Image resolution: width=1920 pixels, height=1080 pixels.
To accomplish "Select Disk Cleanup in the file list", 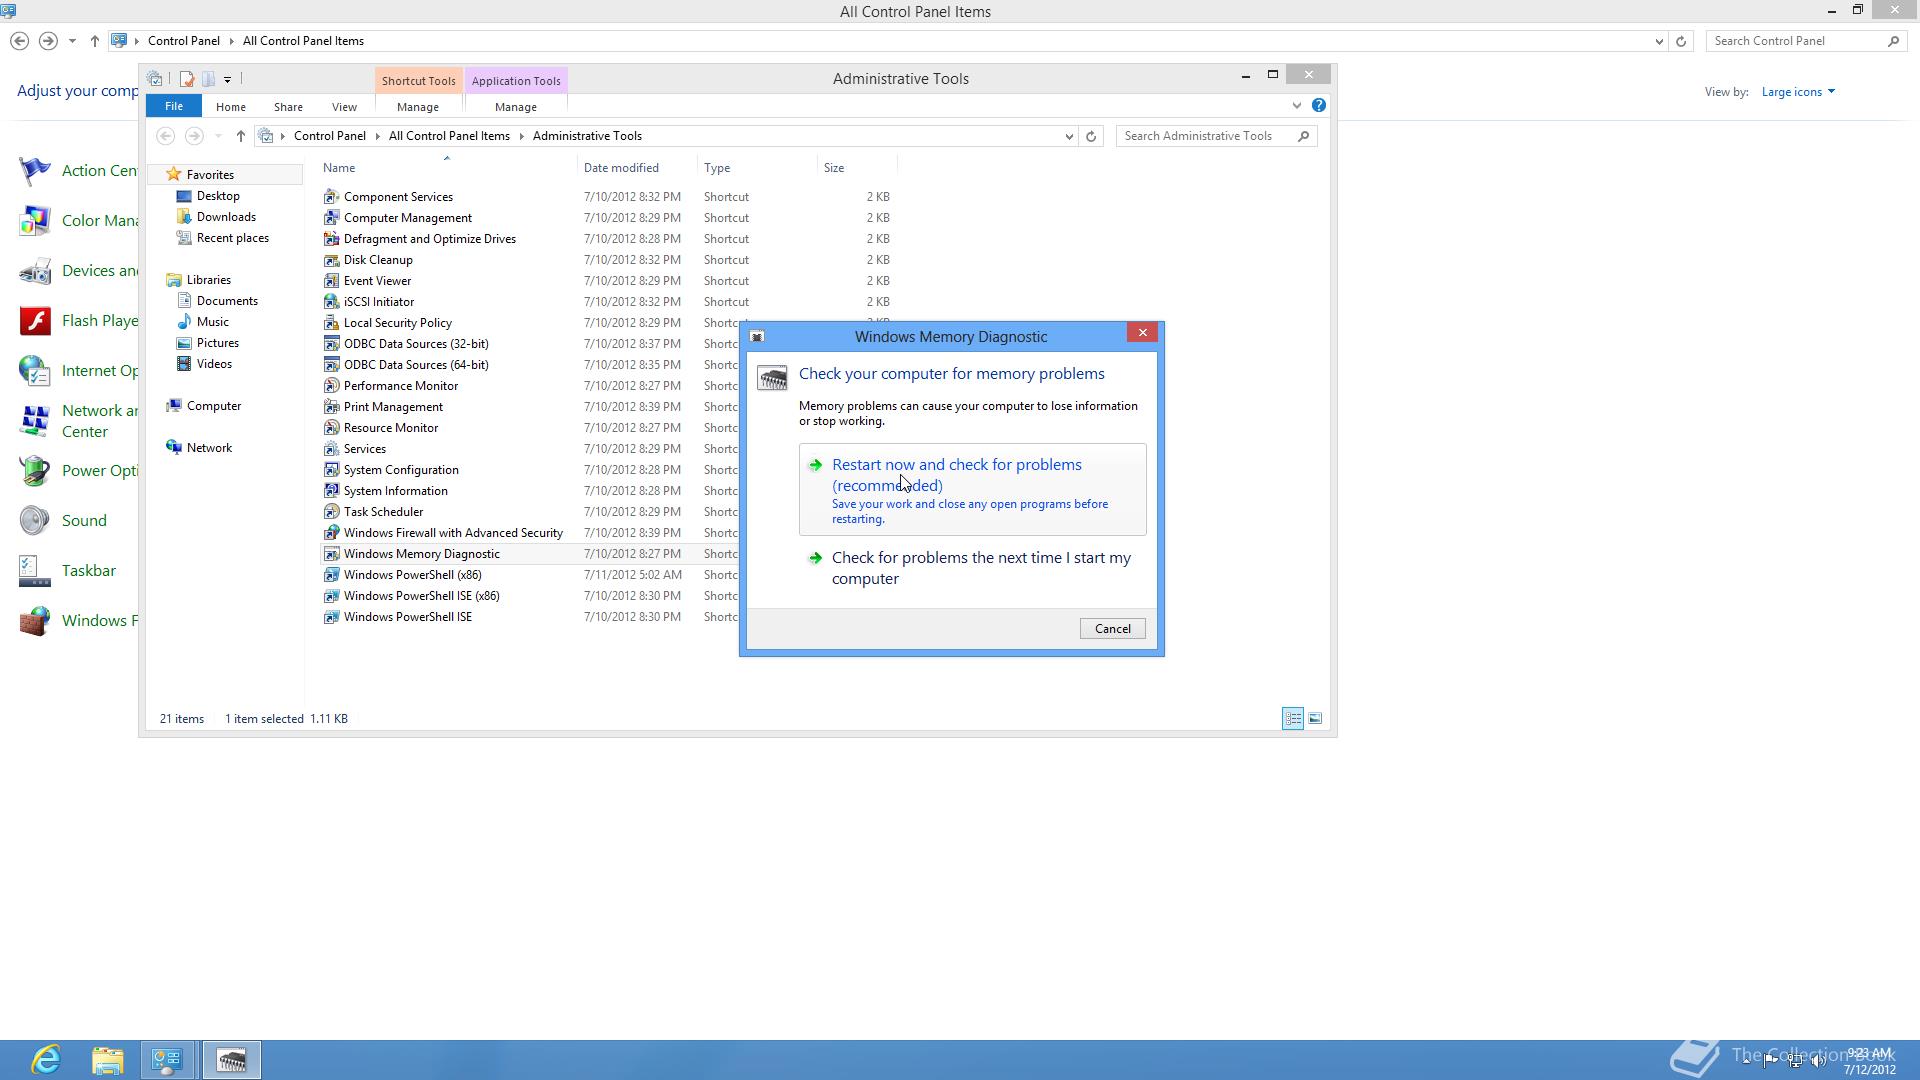I will pyautogui.click(x=378, y=260).
